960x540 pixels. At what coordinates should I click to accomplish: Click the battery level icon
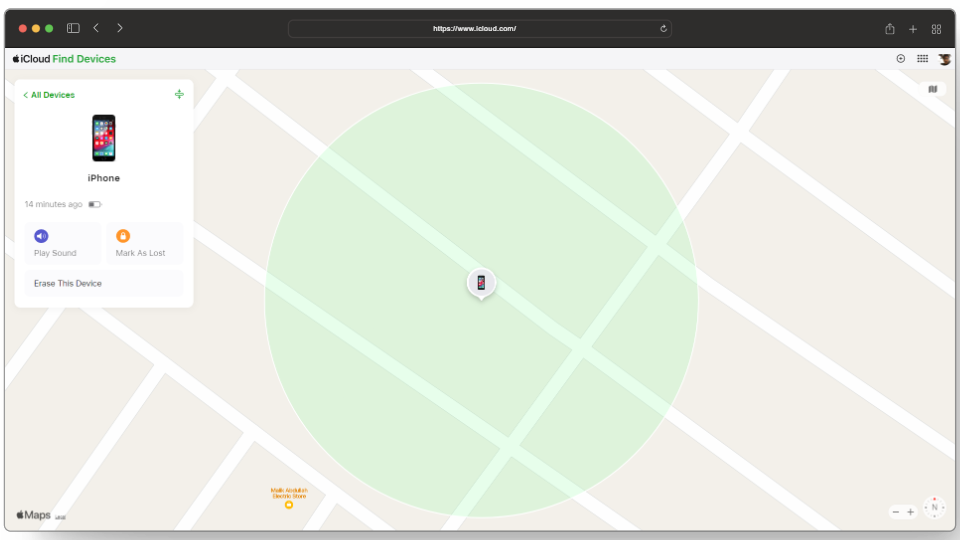coord(94,204)
